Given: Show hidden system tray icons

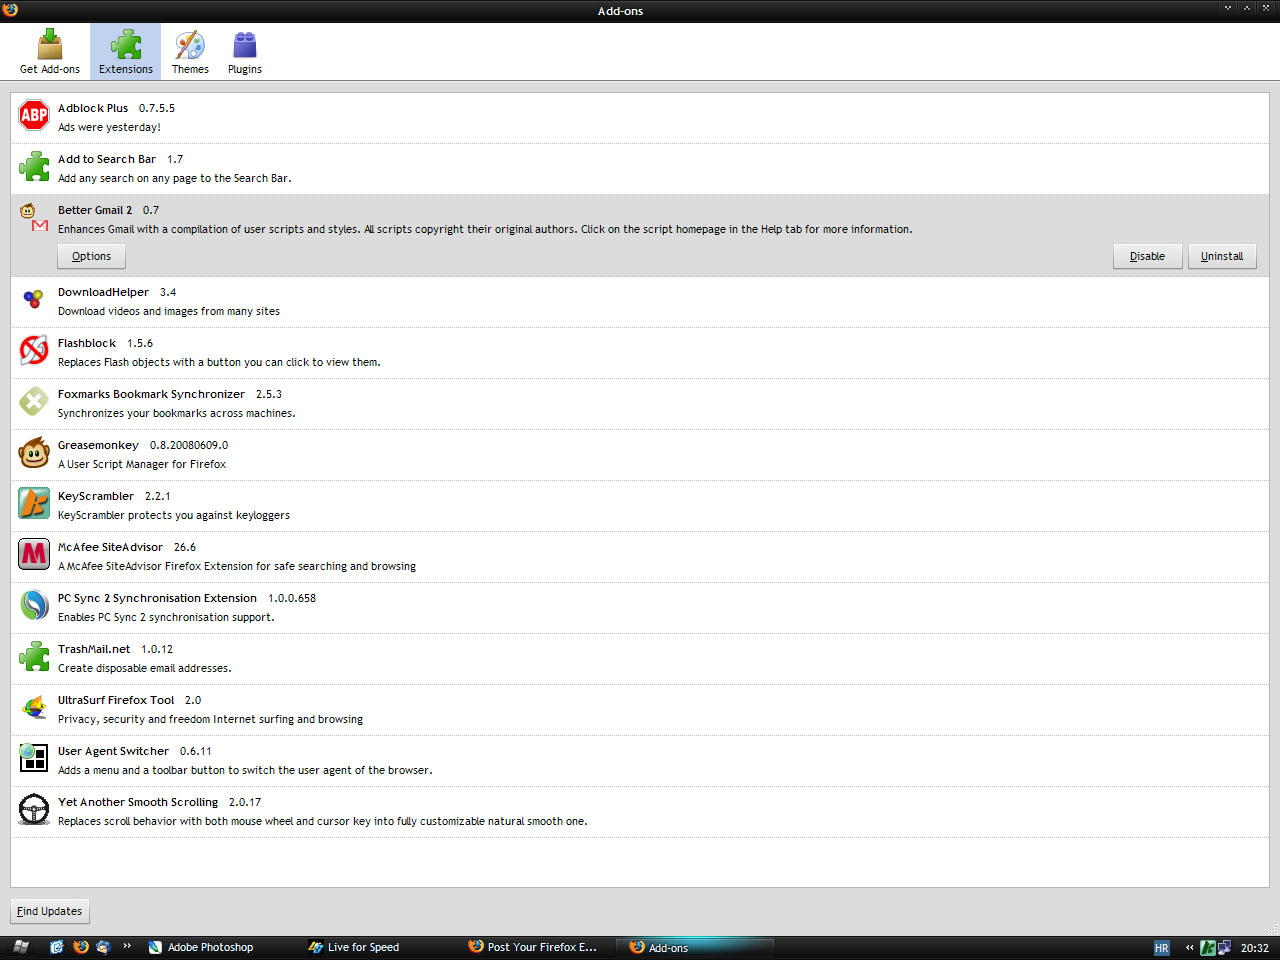Looking at the screenshot, I should pos(1189,947).
